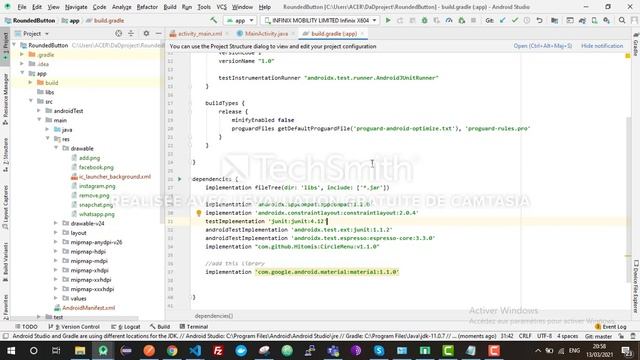The width and height of the screenshot is (640, 360).
Task: Open the Profile app gauge icon
Action: click(449, 20)
